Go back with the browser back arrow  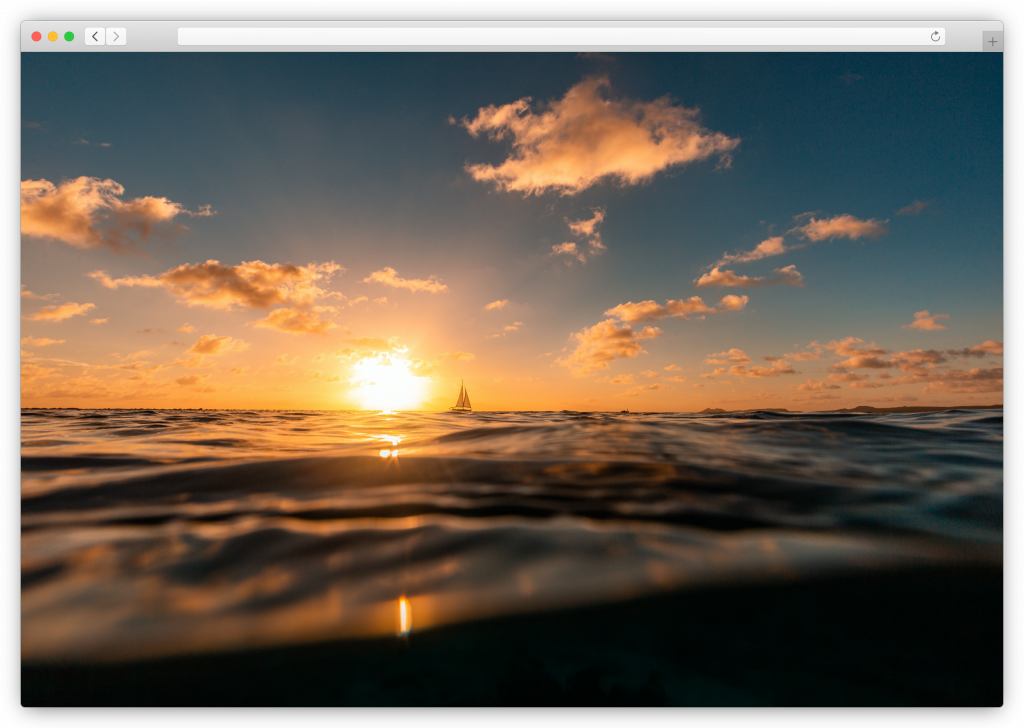95,37
